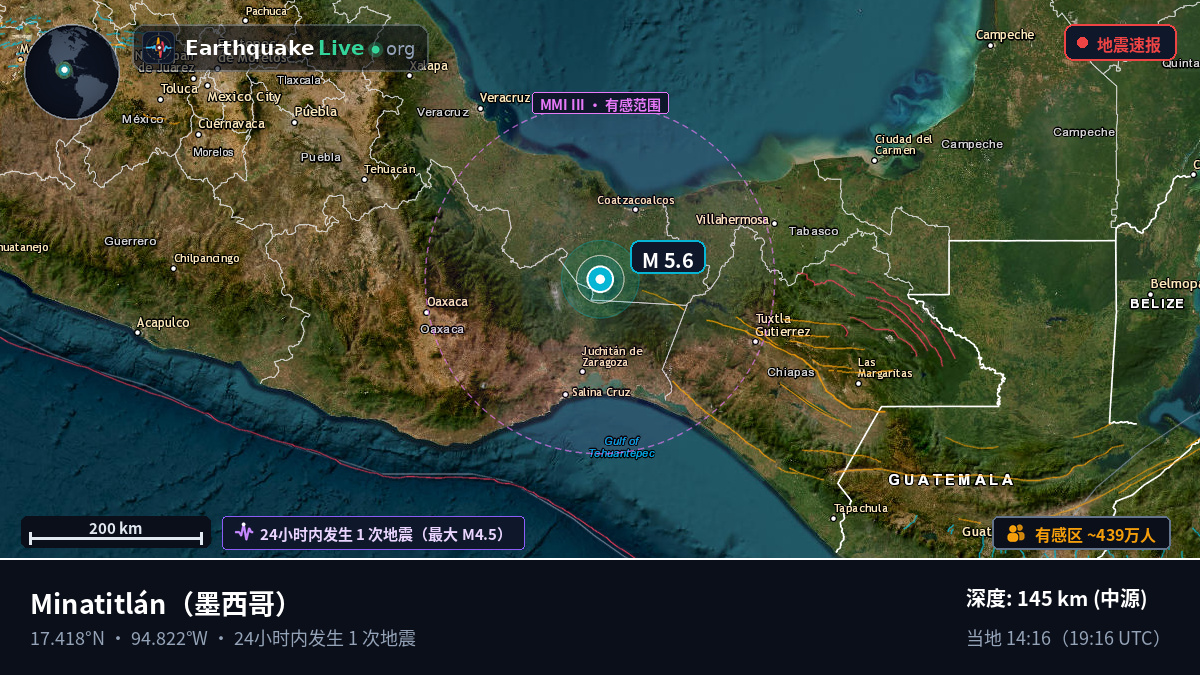Image resolution: width=1200 pixels, height=675 pixels.
Task: Click the Cuernavaca city label
Action: coord(232,124)
